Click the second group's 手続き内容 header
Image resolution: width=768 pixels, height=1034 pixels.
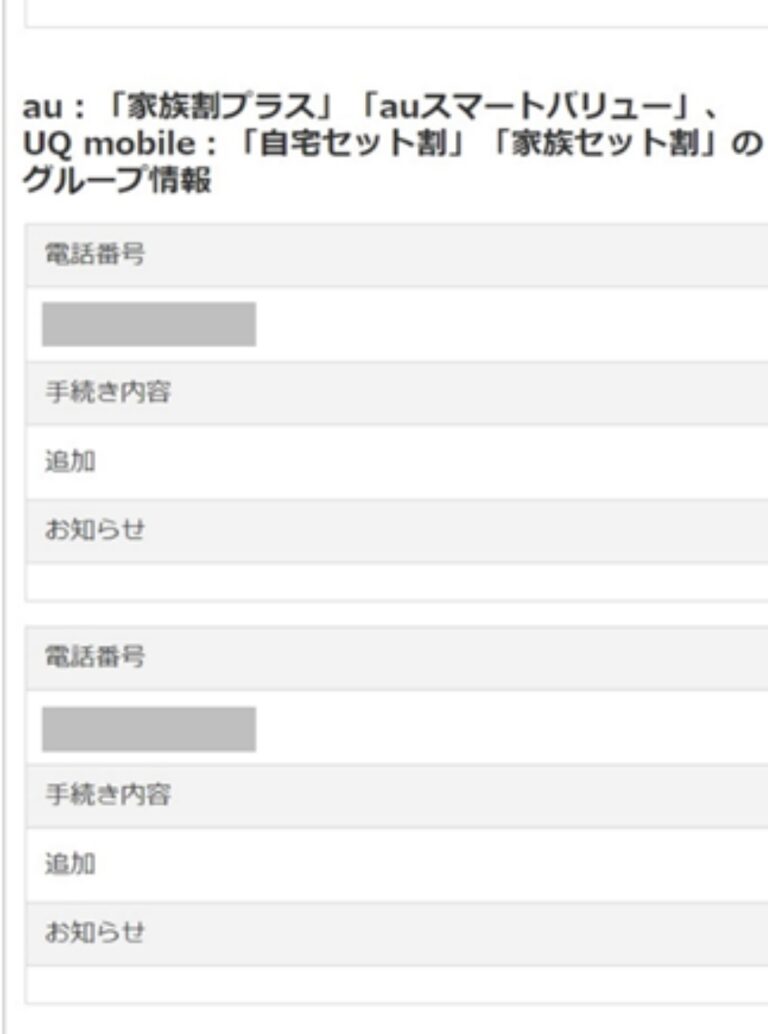[107, 796]
